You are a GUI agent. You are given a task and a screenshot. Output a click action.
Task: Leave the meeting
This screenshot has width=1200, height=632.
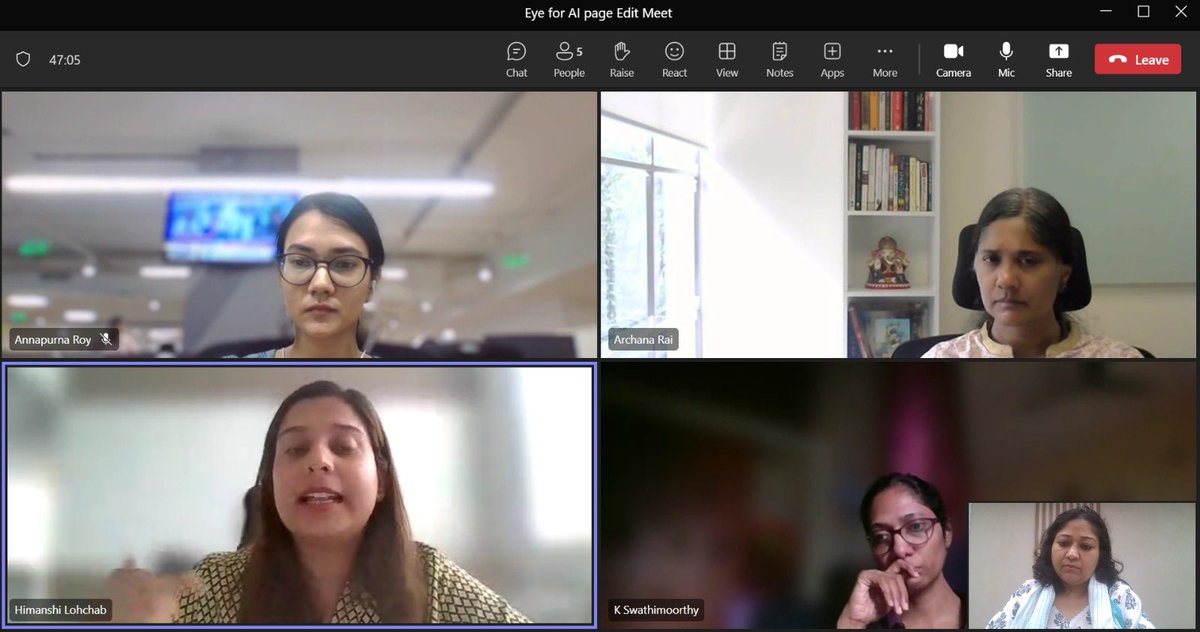point(1138,59)
